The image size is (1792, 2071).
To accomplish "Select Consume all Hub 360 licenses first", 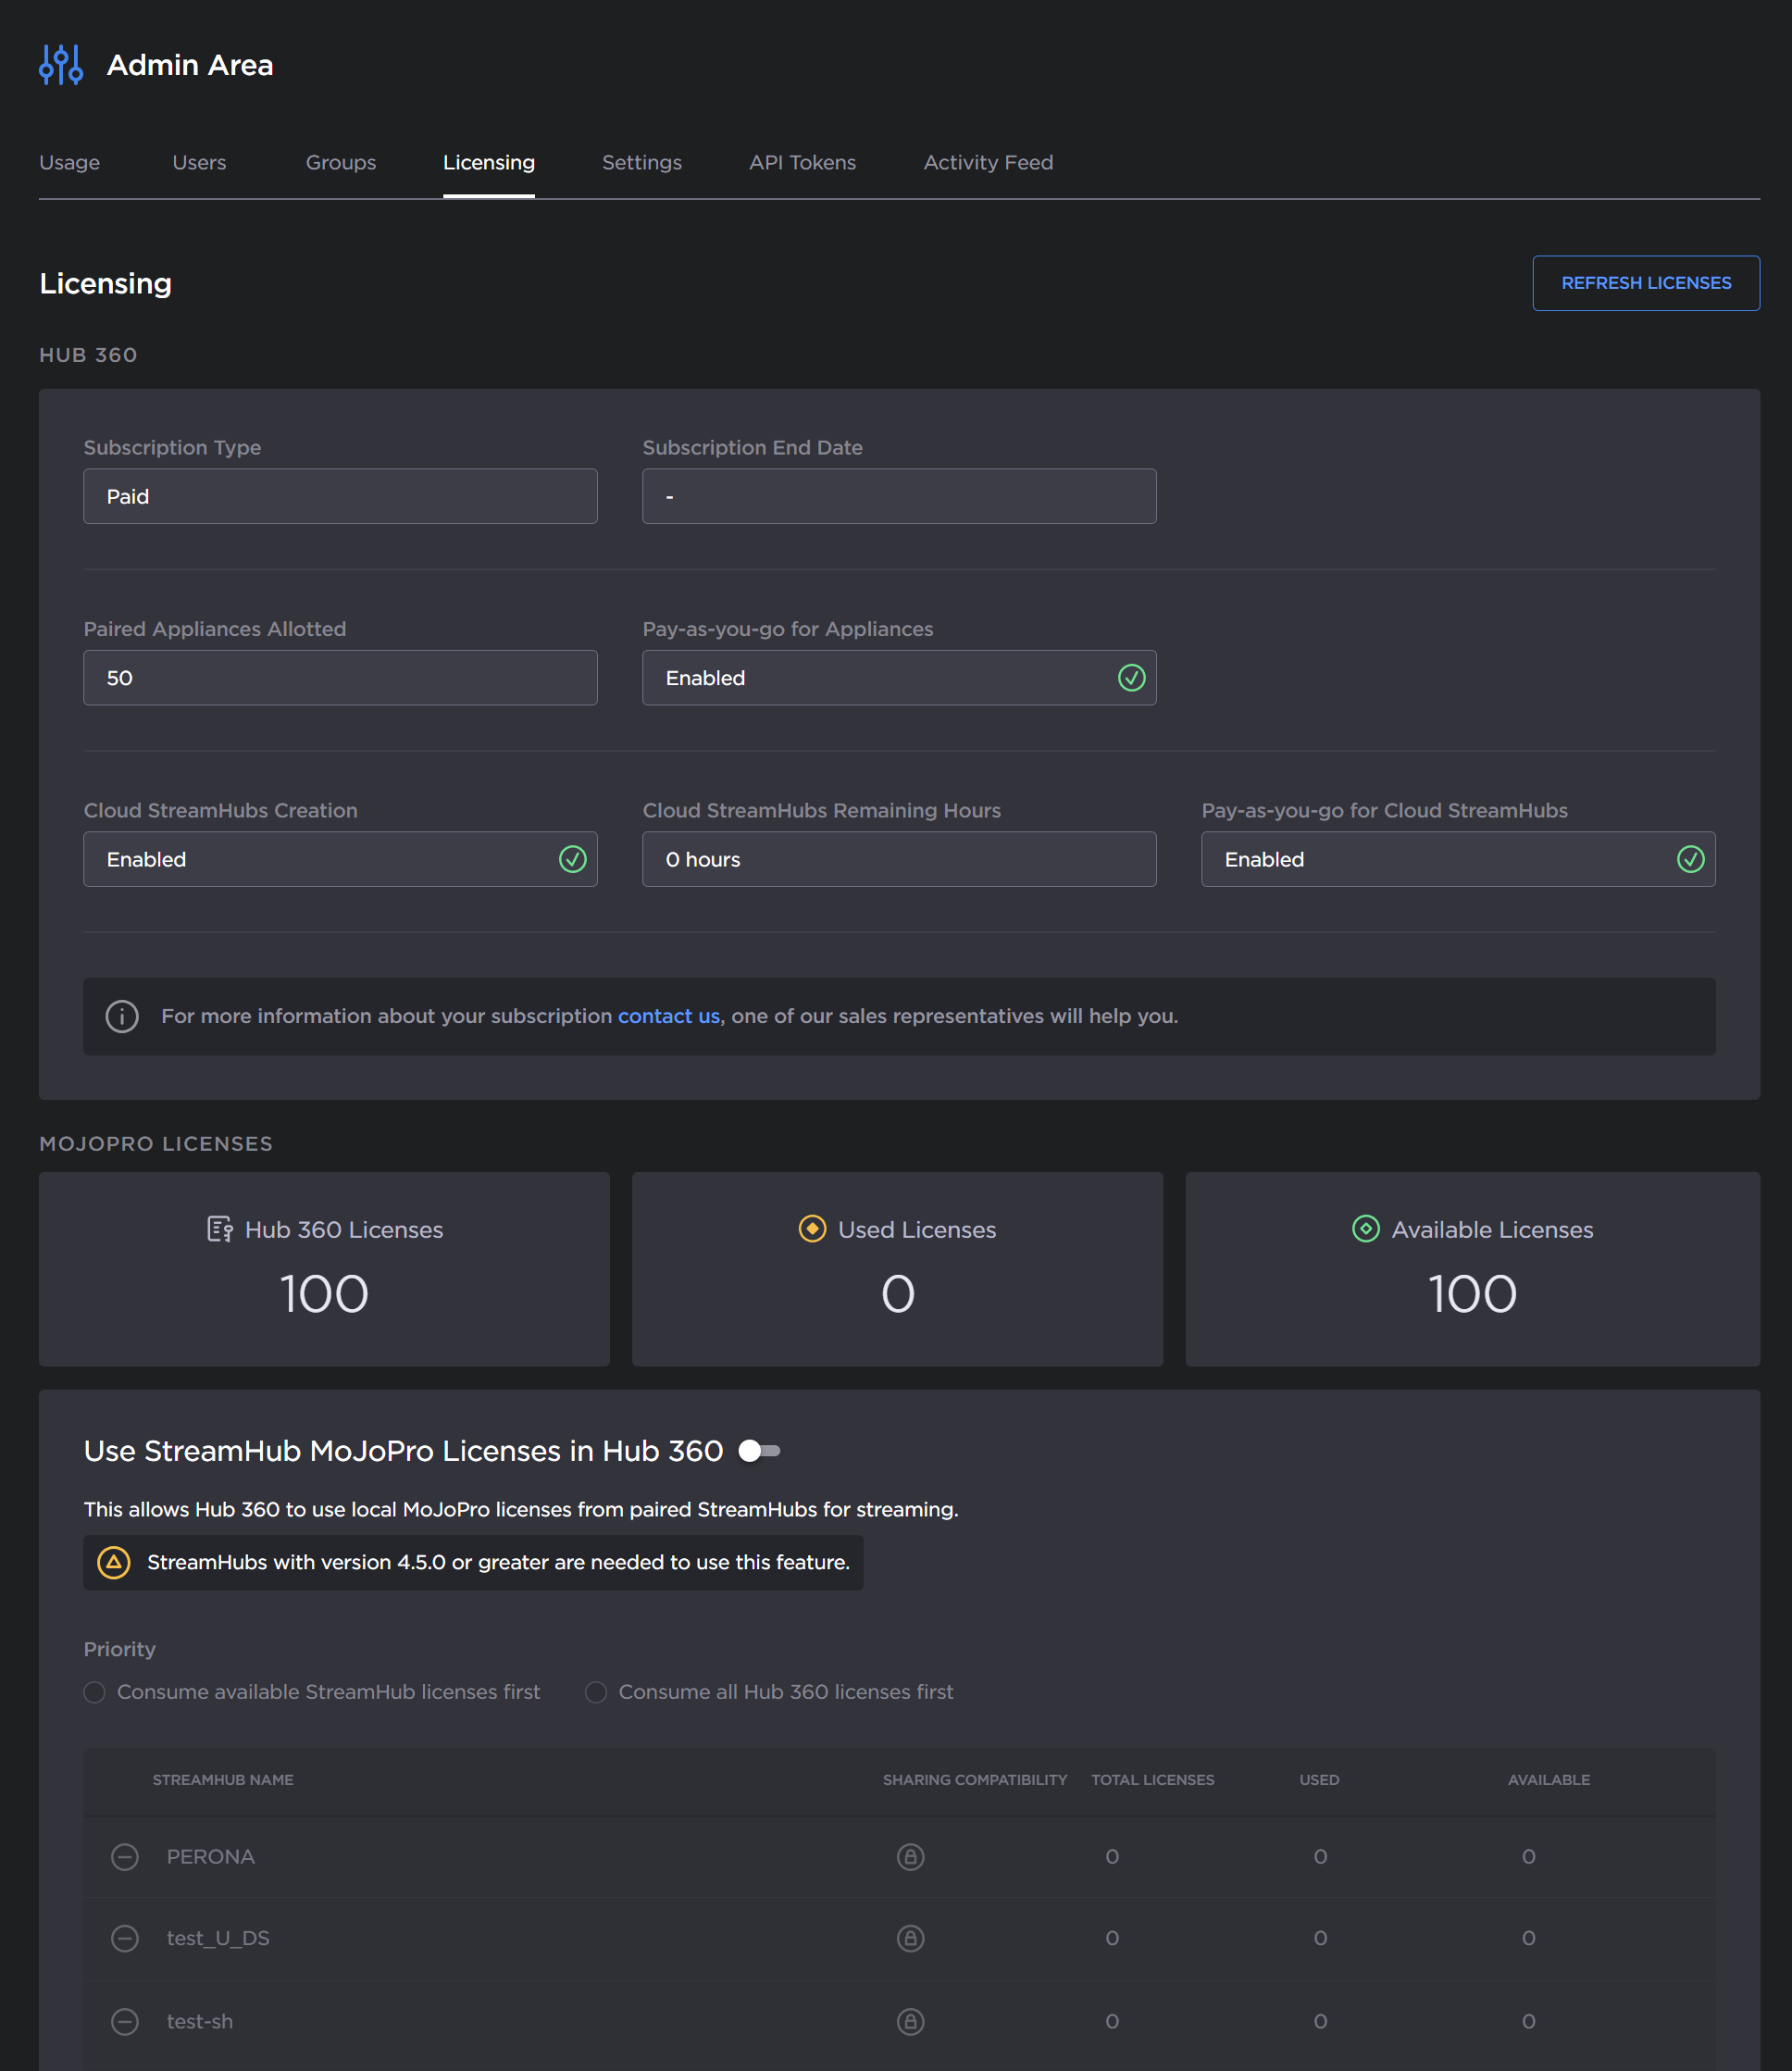I will coord(596,1692).
